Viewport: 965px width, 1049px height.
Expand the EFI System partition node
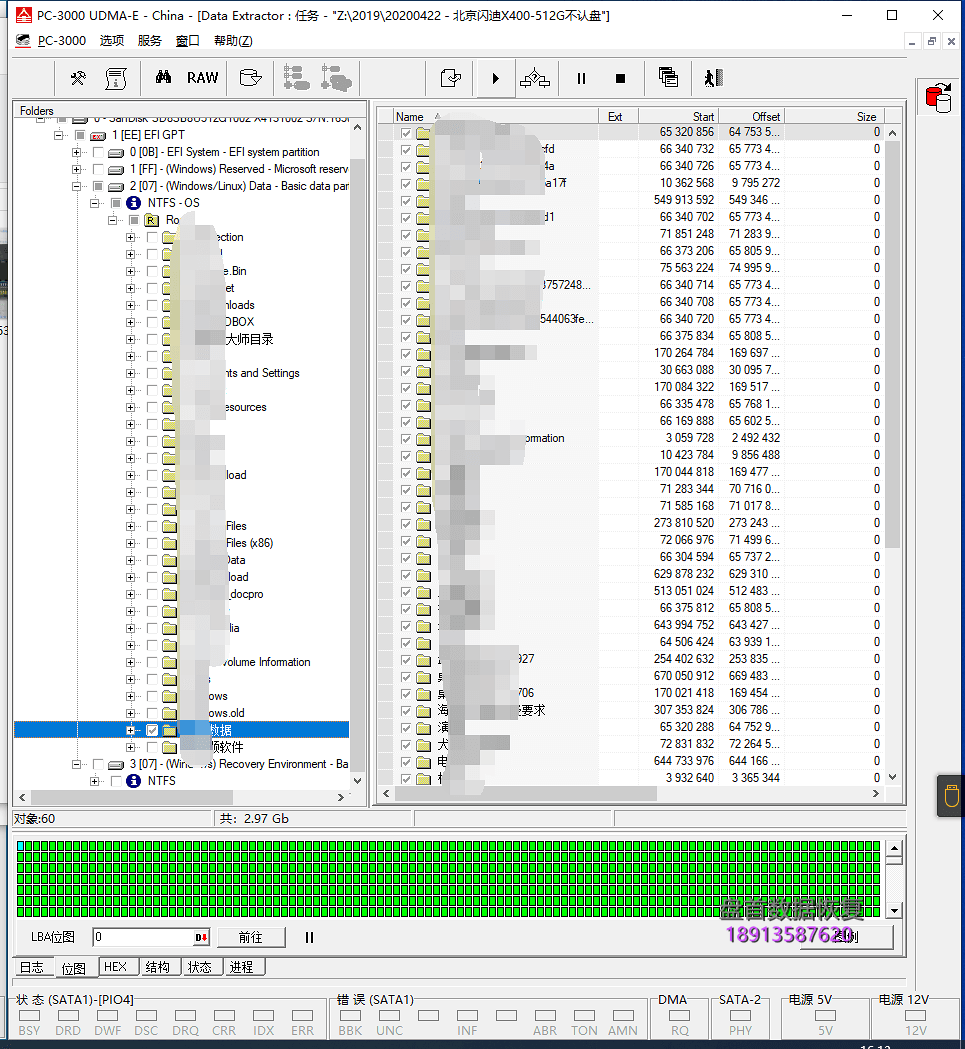[x=76, y=153]
